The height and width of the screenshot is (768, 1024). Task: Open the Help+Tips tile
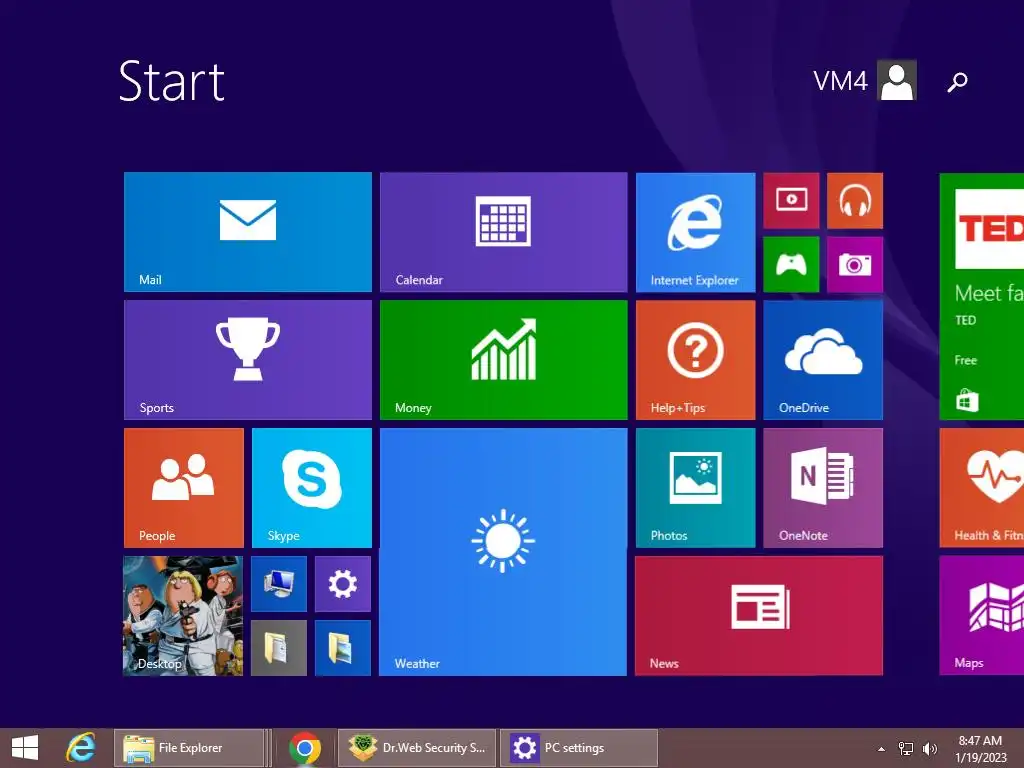[x=696, y=360]
